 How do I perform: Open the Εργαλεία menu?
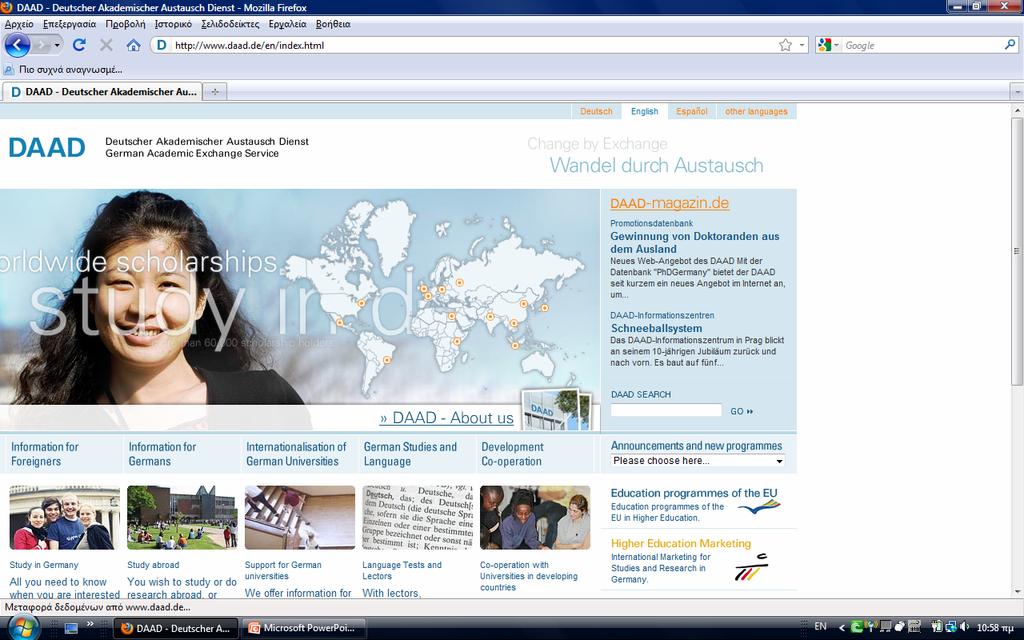[x=287, y=24]
